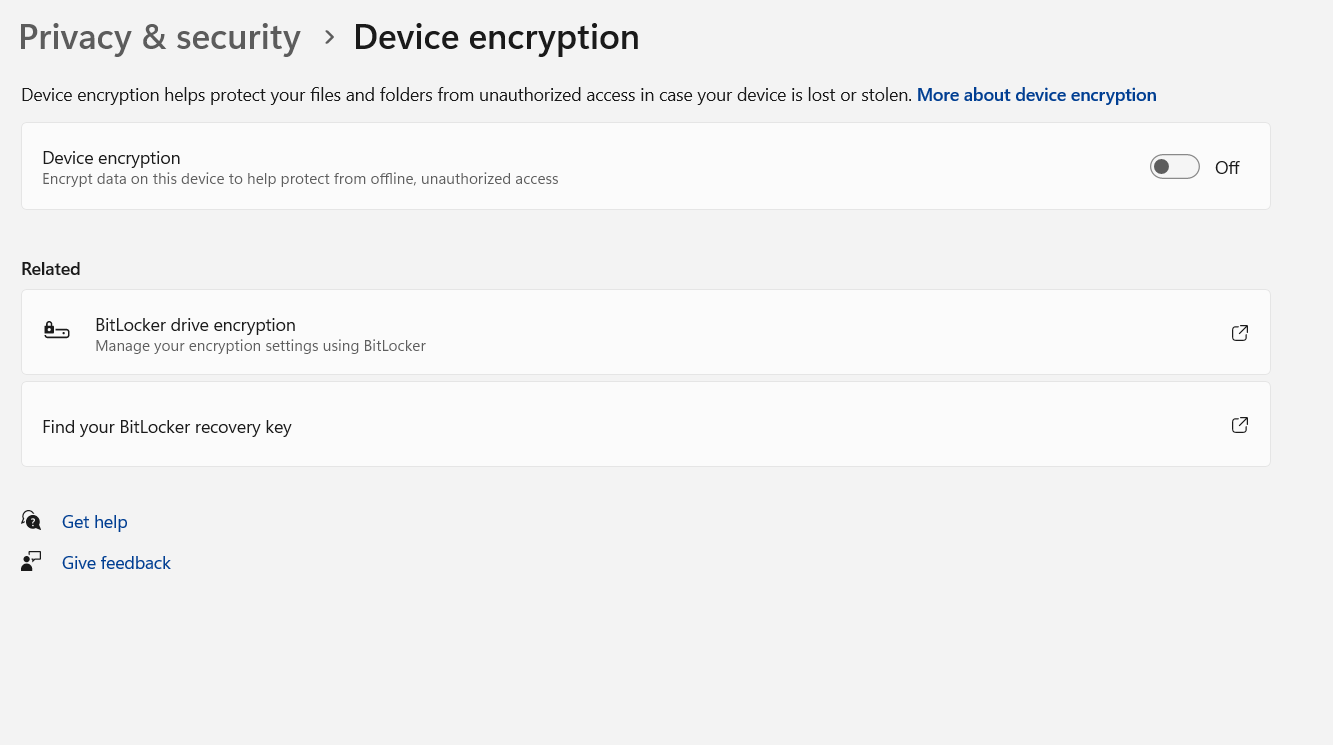The width and height of the screenshot is (1333, 745).
Task: Open More about device encryption link
Action: [1036, 94]
